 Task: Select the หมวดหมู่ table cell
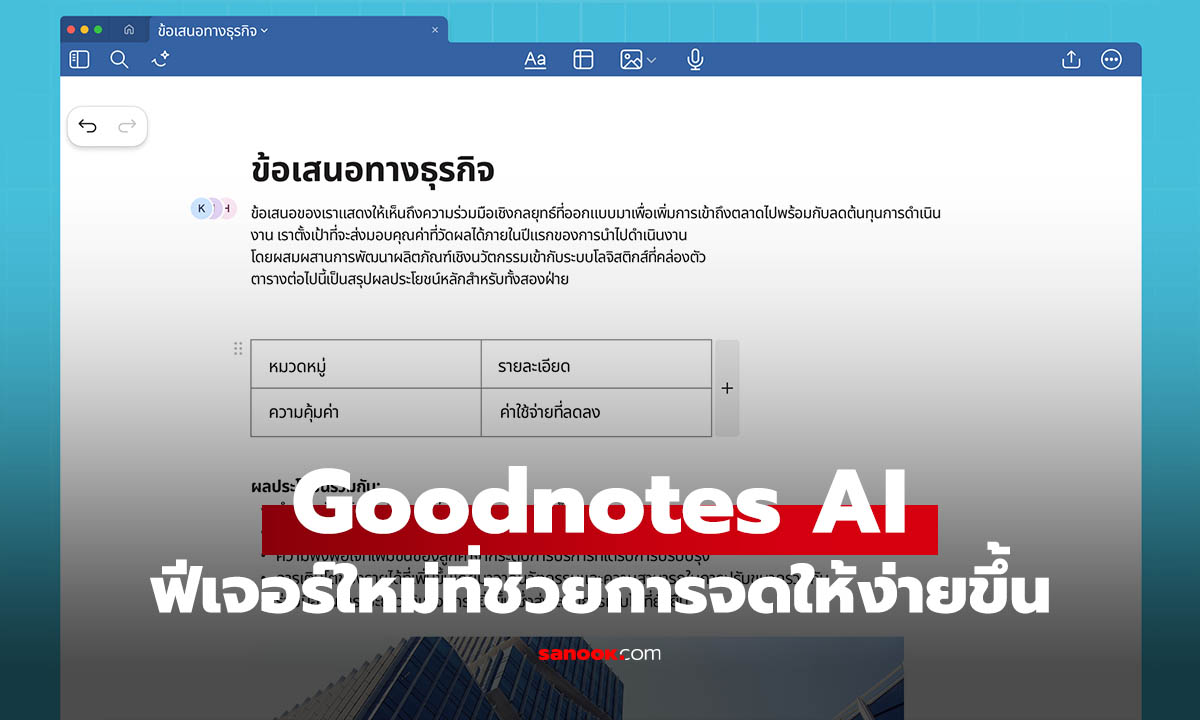coord(365,365)
